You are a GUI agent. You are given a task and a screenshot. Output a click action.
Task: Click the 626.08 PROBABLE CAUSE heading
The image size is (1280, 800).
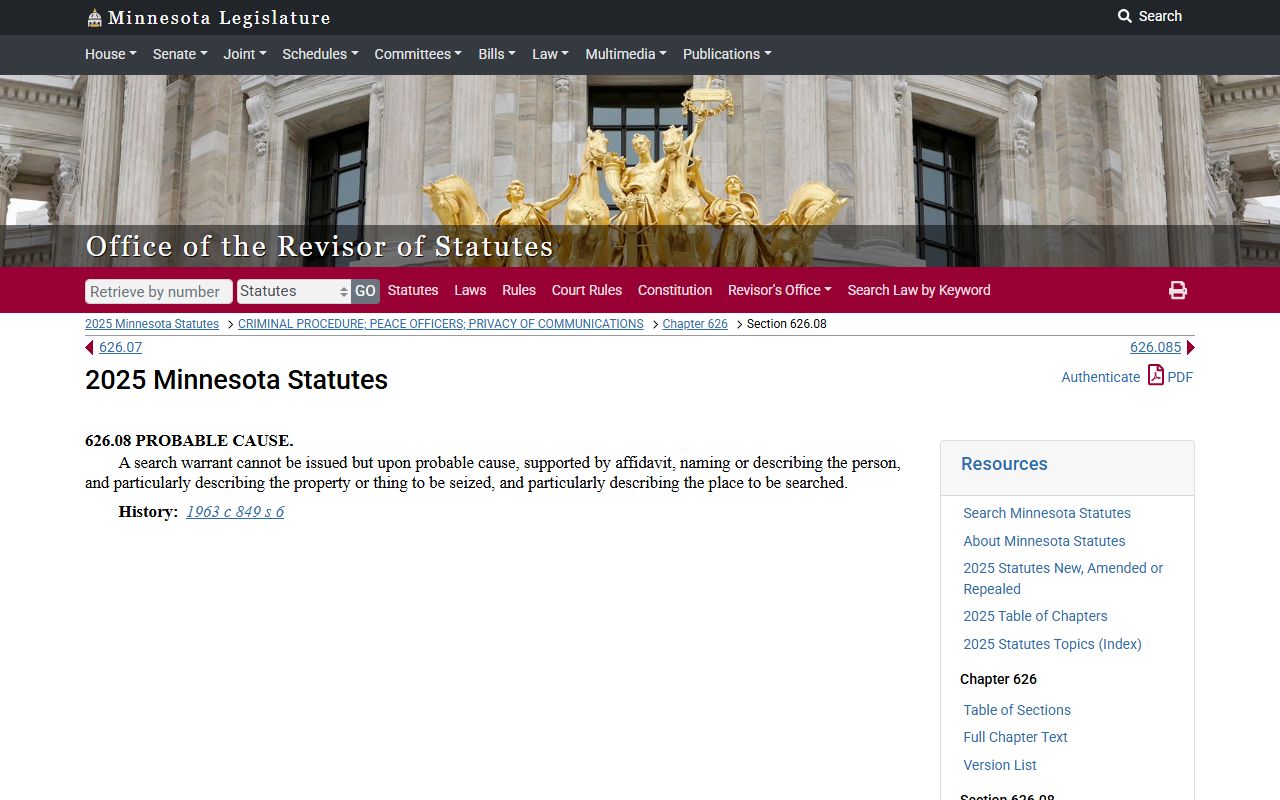189,441
